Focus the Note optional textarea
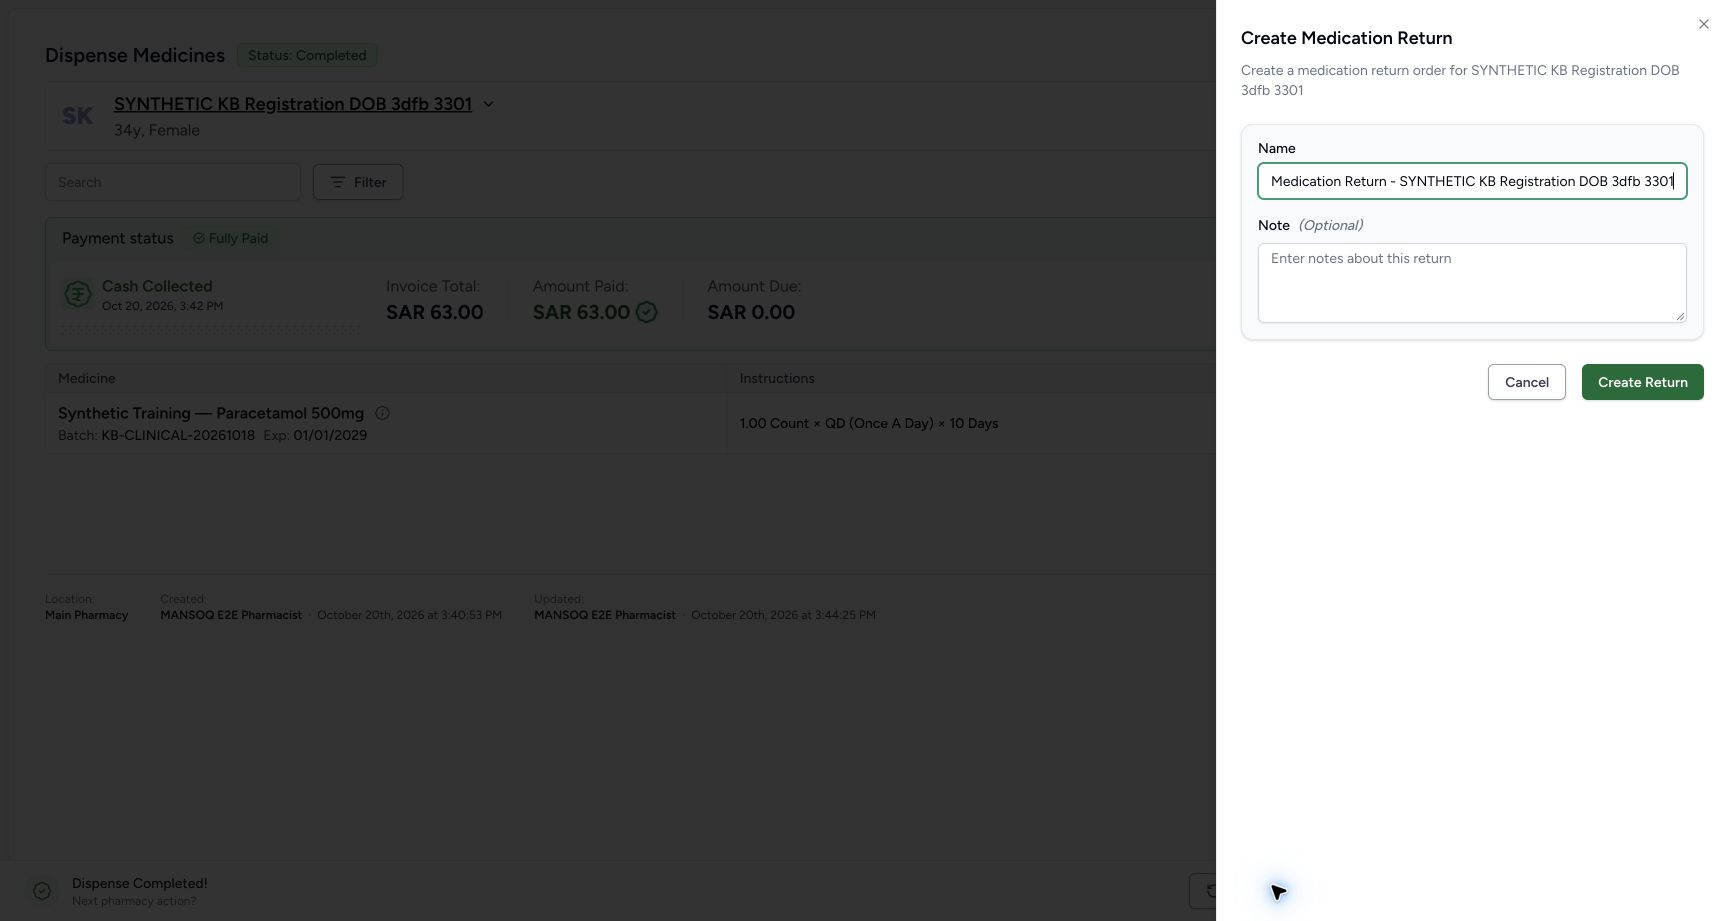The width and height of the screenshot is (1728, 921). [1472, 283]
